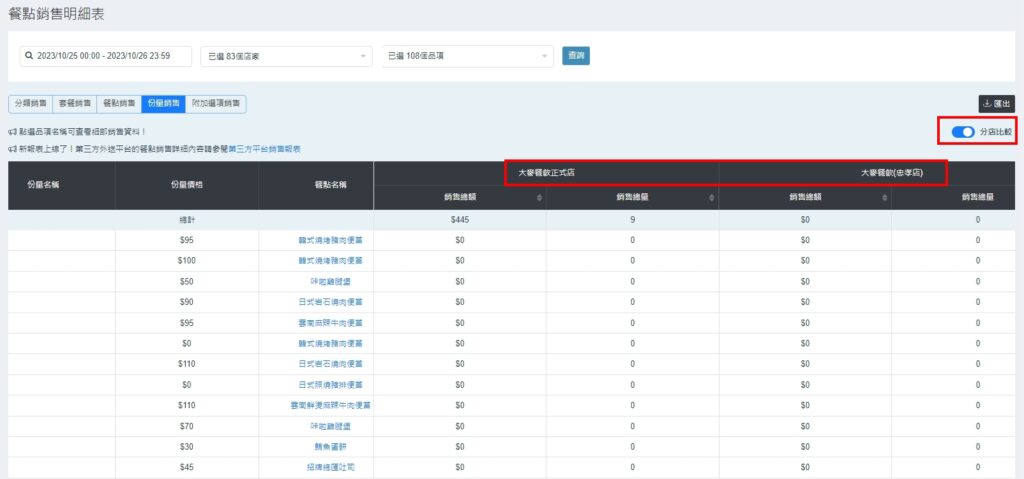The height and width of the screenshot is (479, 1024).
Task: Open the 已選 83個店家 store dropdown
Action: [285, 56]
